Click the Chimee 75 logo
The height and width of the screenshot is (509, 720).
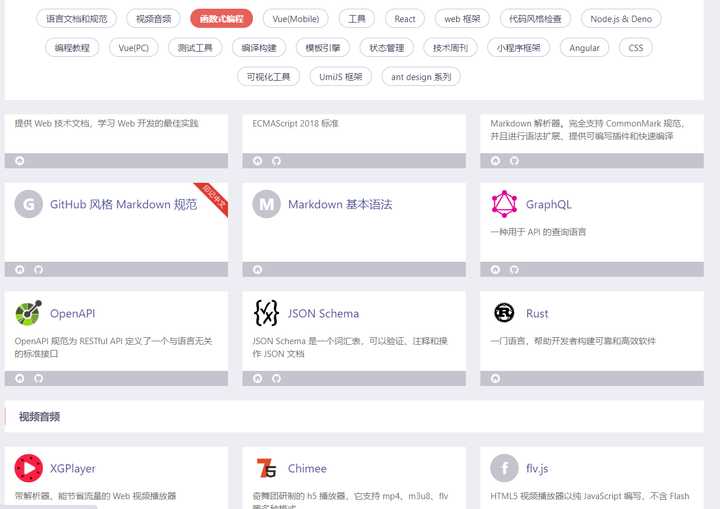coord(266,468)
